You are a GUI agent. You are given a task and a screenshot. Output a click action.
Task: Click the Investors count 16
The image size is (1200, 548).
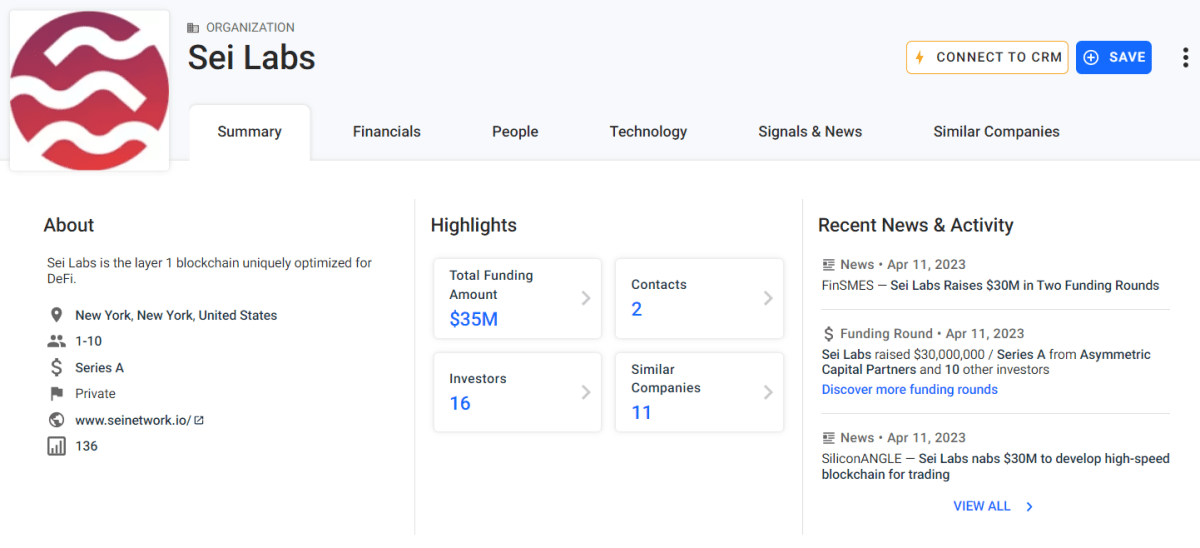pos(460,404)
